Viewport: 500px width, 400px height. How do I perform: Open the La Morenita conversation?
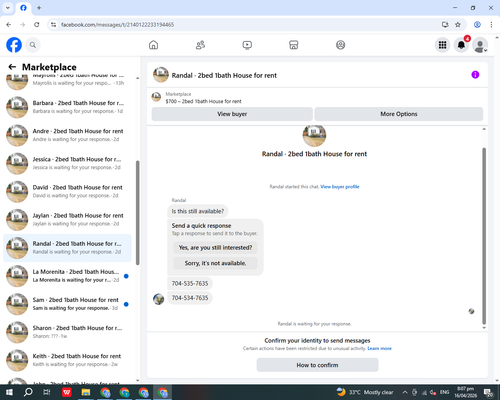pos(67,276)
